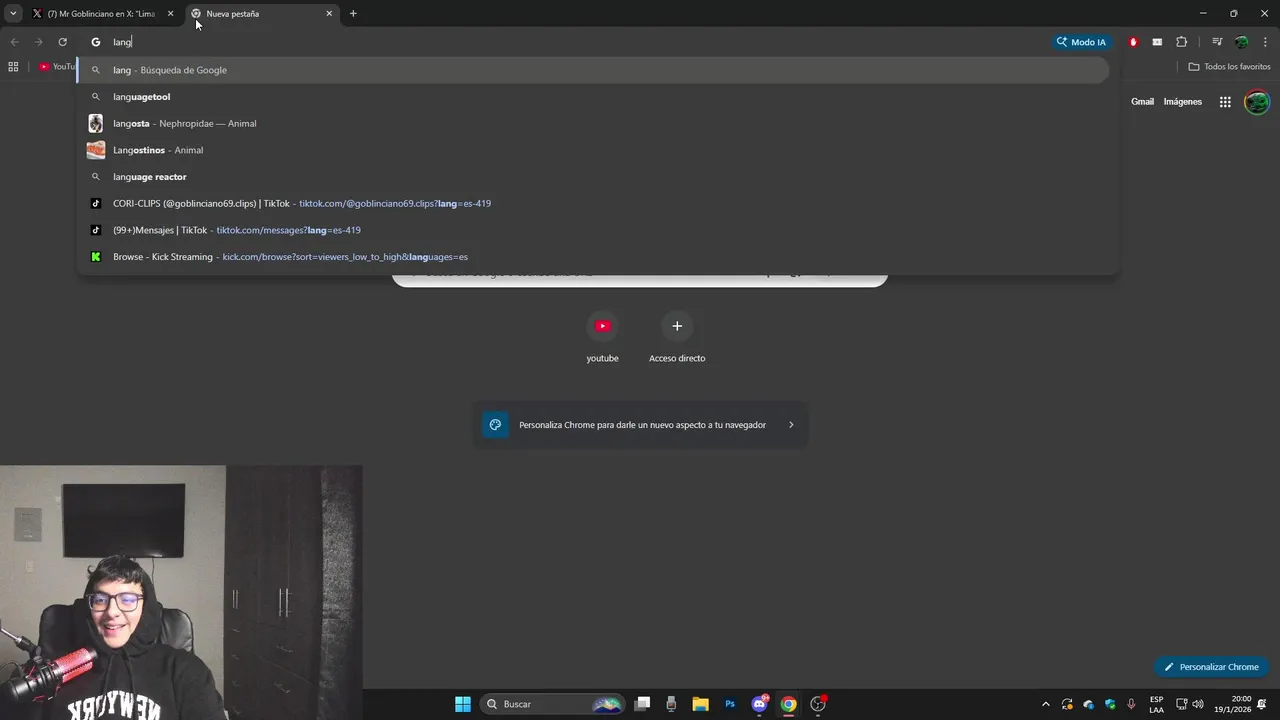Expand the Personaliza Chrome banner chevron
1280x720 pixels.
coord(791,425)
